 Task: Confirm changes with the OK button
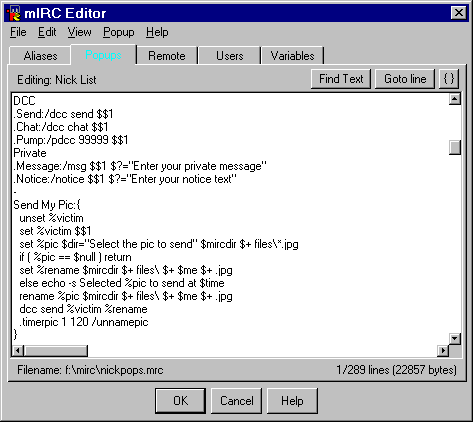[x=180, y=401]
